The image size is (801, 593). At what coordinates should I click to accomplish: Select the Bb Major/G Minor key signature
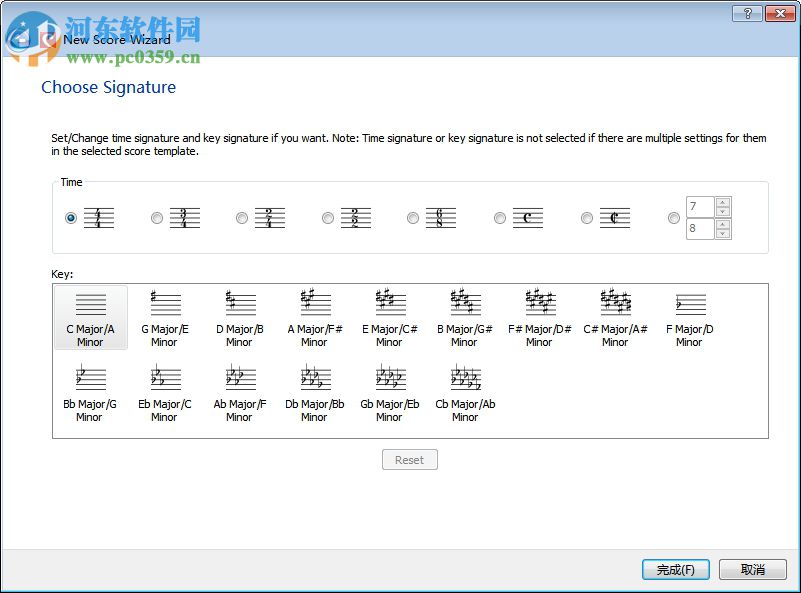pyautogui.click(x=90, y=390)
